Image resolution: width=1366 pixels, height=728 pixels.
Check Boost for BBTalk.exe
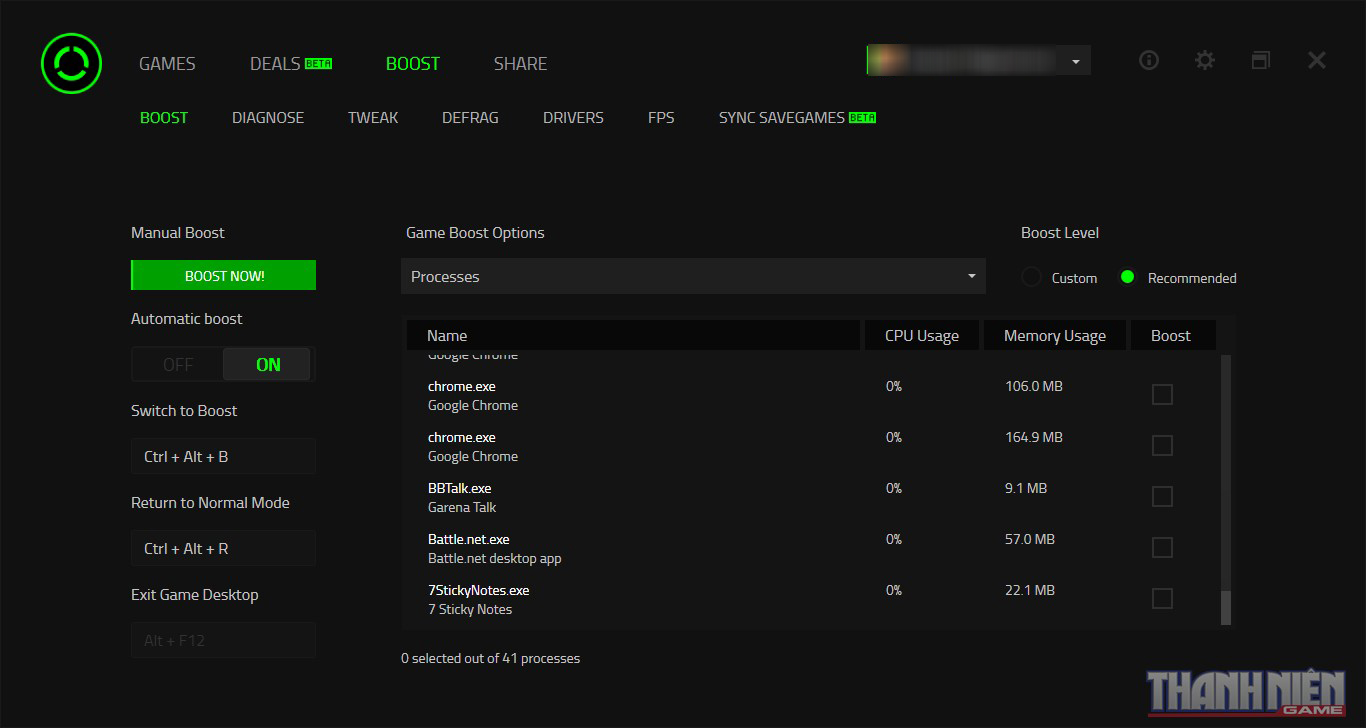pos(1162,497)
